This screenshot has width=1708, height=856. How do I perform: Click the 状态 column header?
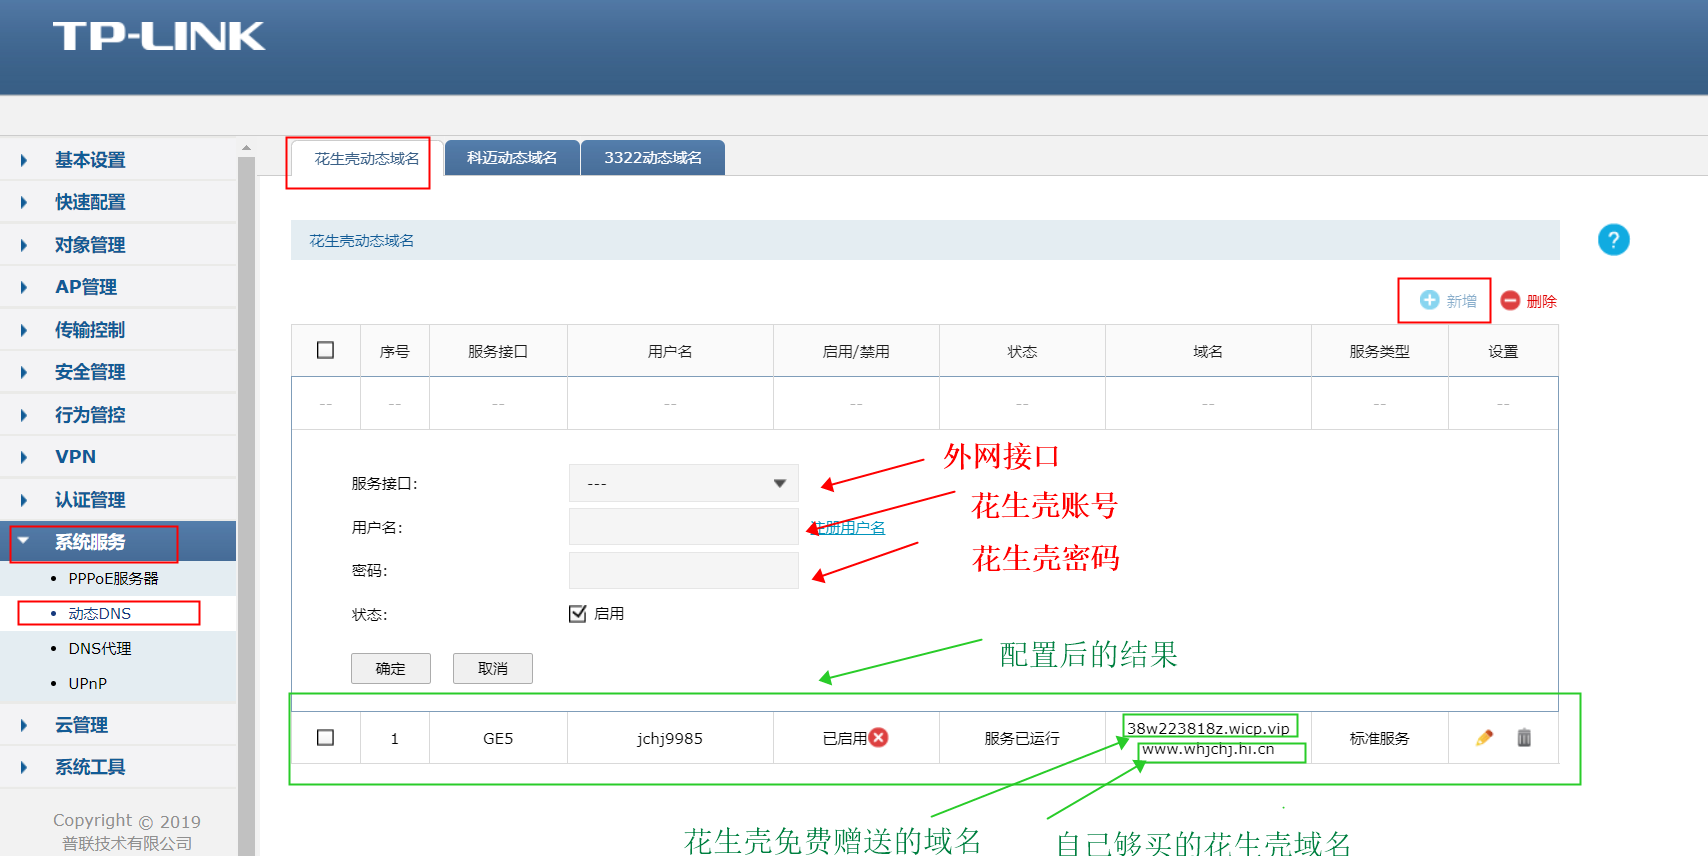[x=1022, y=351]
